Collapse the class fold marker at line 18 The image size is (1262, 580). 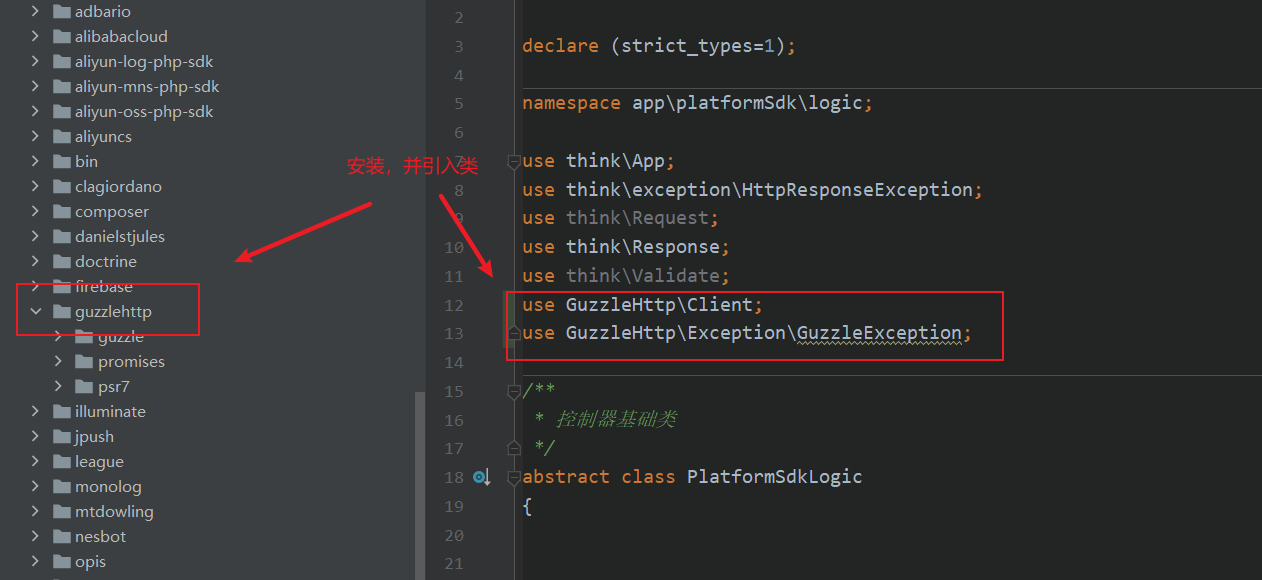pyautogui.click(x=514, y=477)
